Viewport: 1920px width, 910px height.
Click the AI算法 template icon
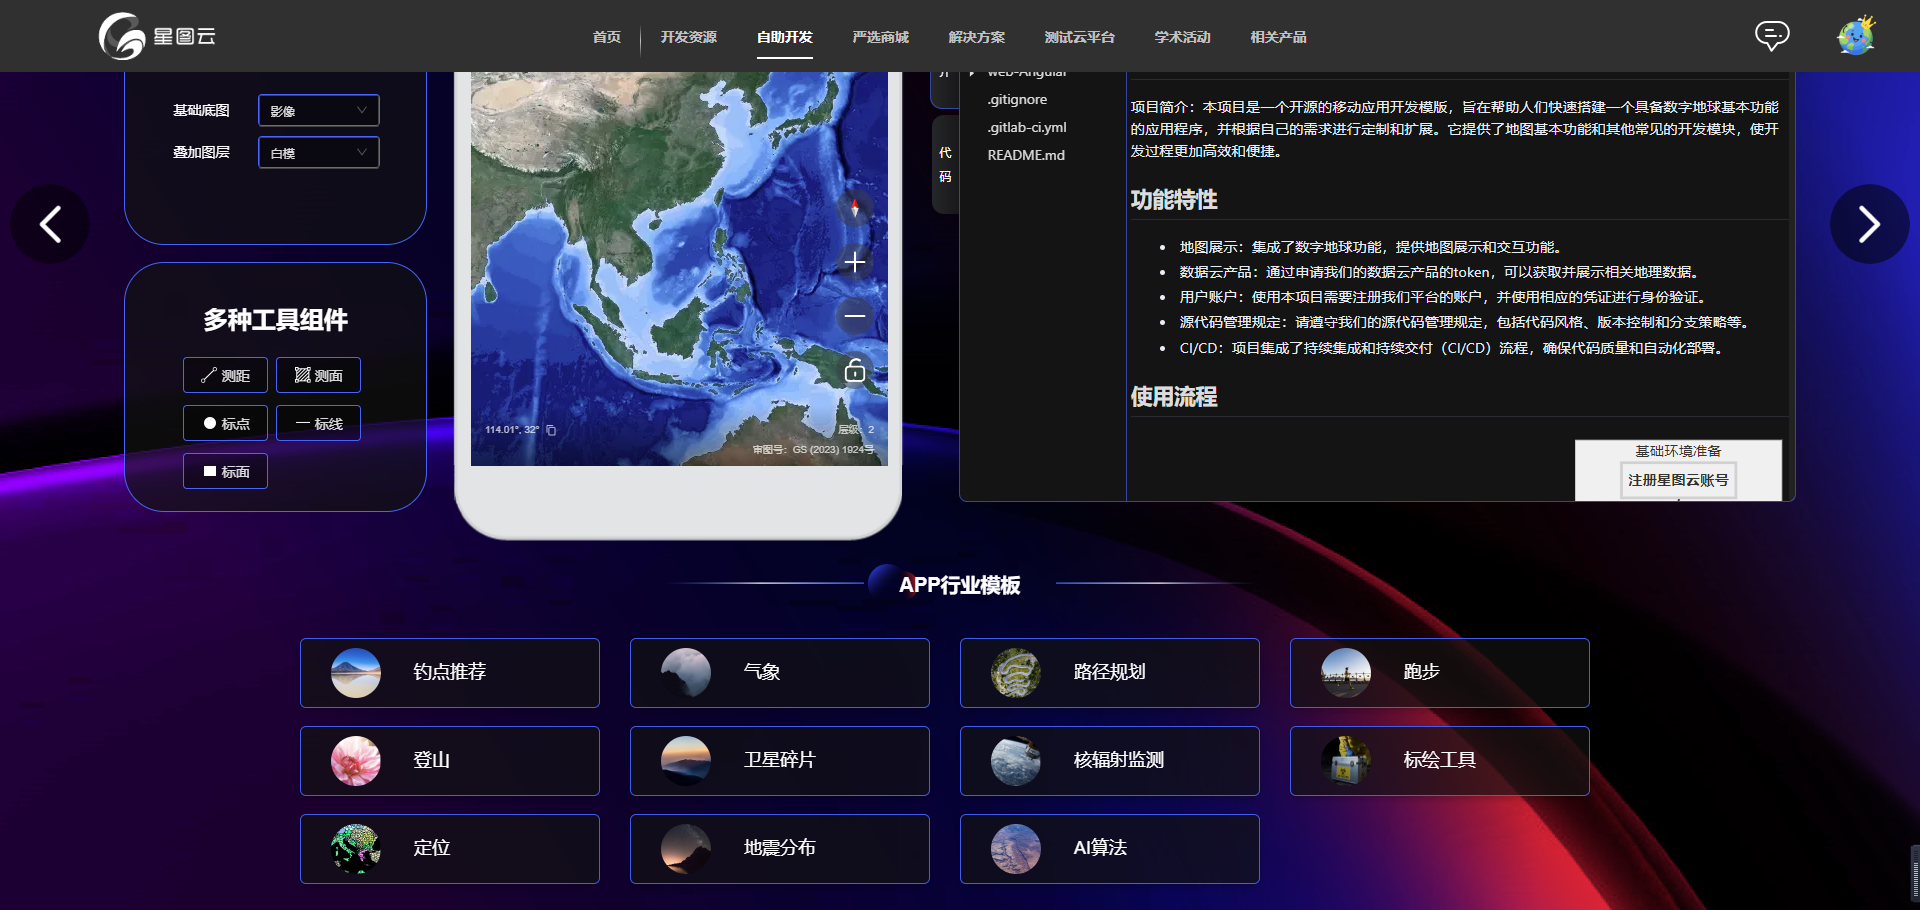[1016, 849]
